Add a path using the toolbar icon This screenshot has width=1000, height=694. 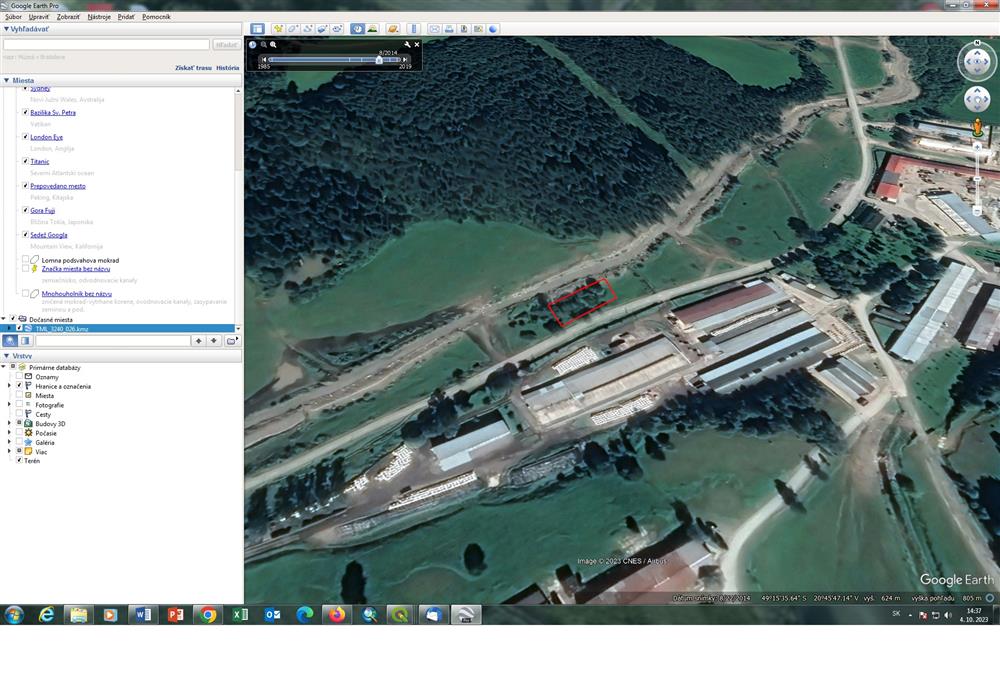click(x=308, y=29)
